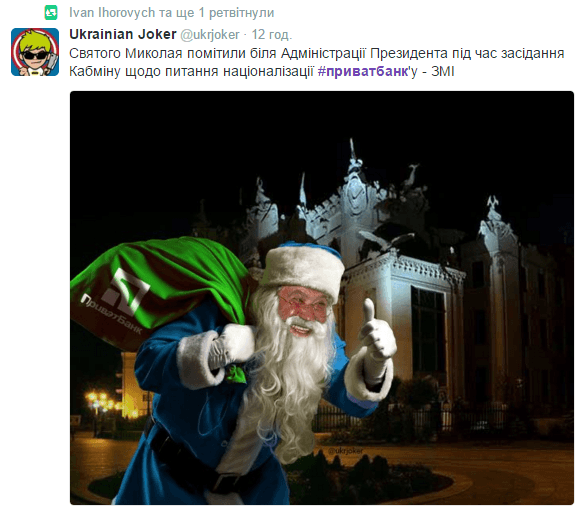Image resolution: width=586 pixels, height=511 pixels.
Task: Open the #приватбанк hashtag
Action: click(x=363, y=71)
